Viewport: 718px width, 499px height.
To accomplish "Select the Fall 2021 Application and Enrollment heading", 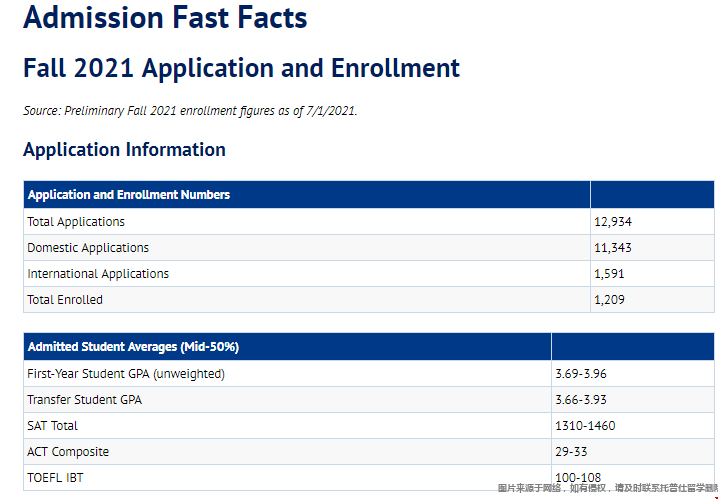I will [x=241, y=69].
